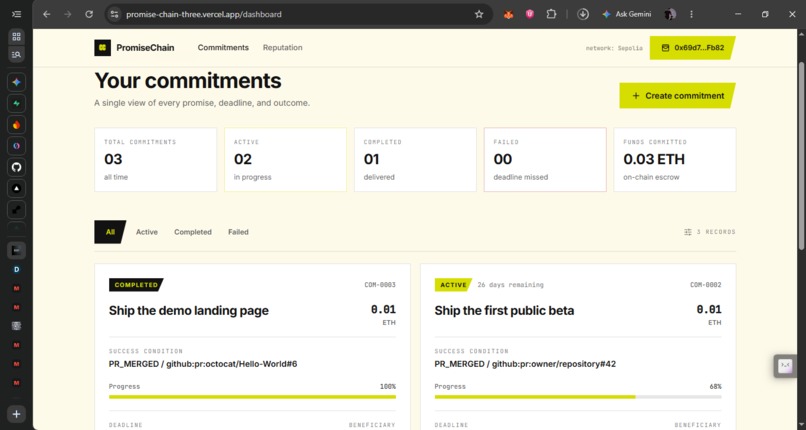This screenshot has width=806, height=430.
Task: Click the 0.01 ETH amount on demo landing card
Action: [x=383, y=315]
